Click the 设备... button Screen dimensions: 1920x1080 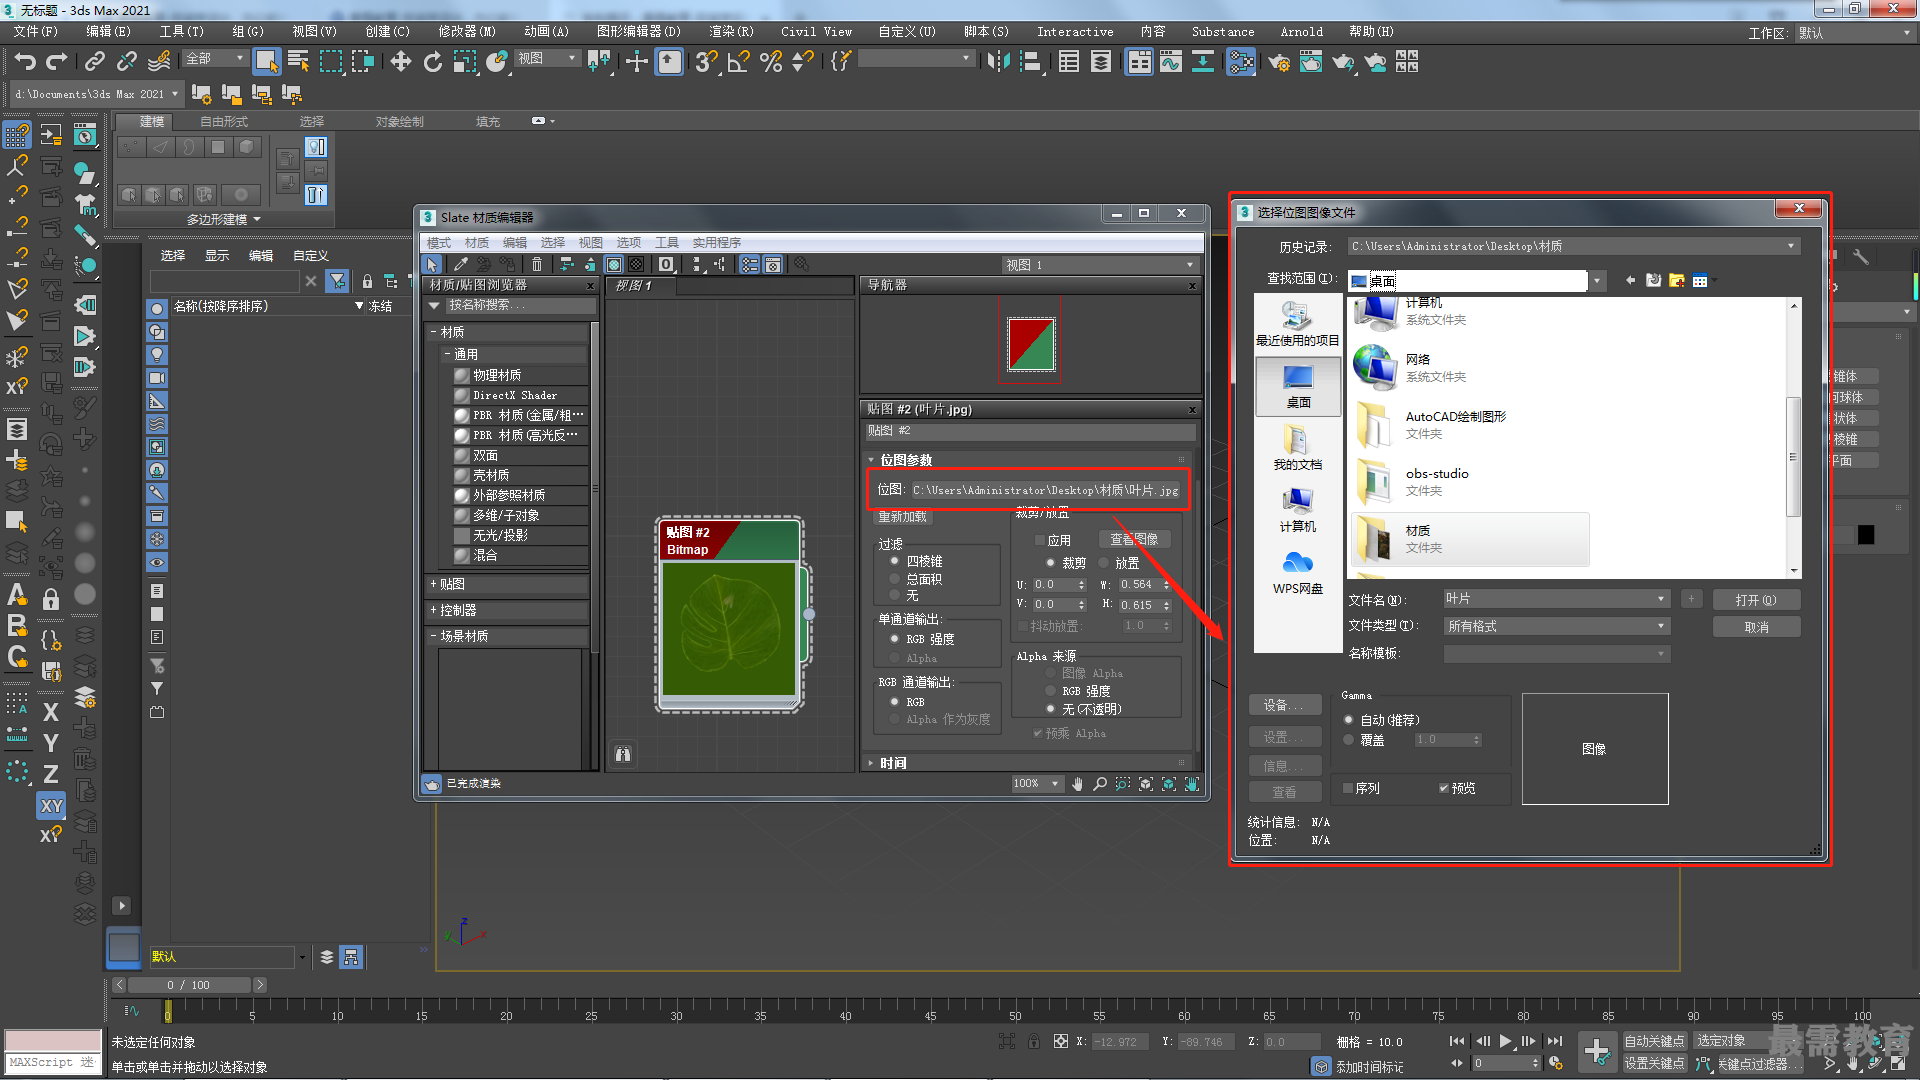1284,706
